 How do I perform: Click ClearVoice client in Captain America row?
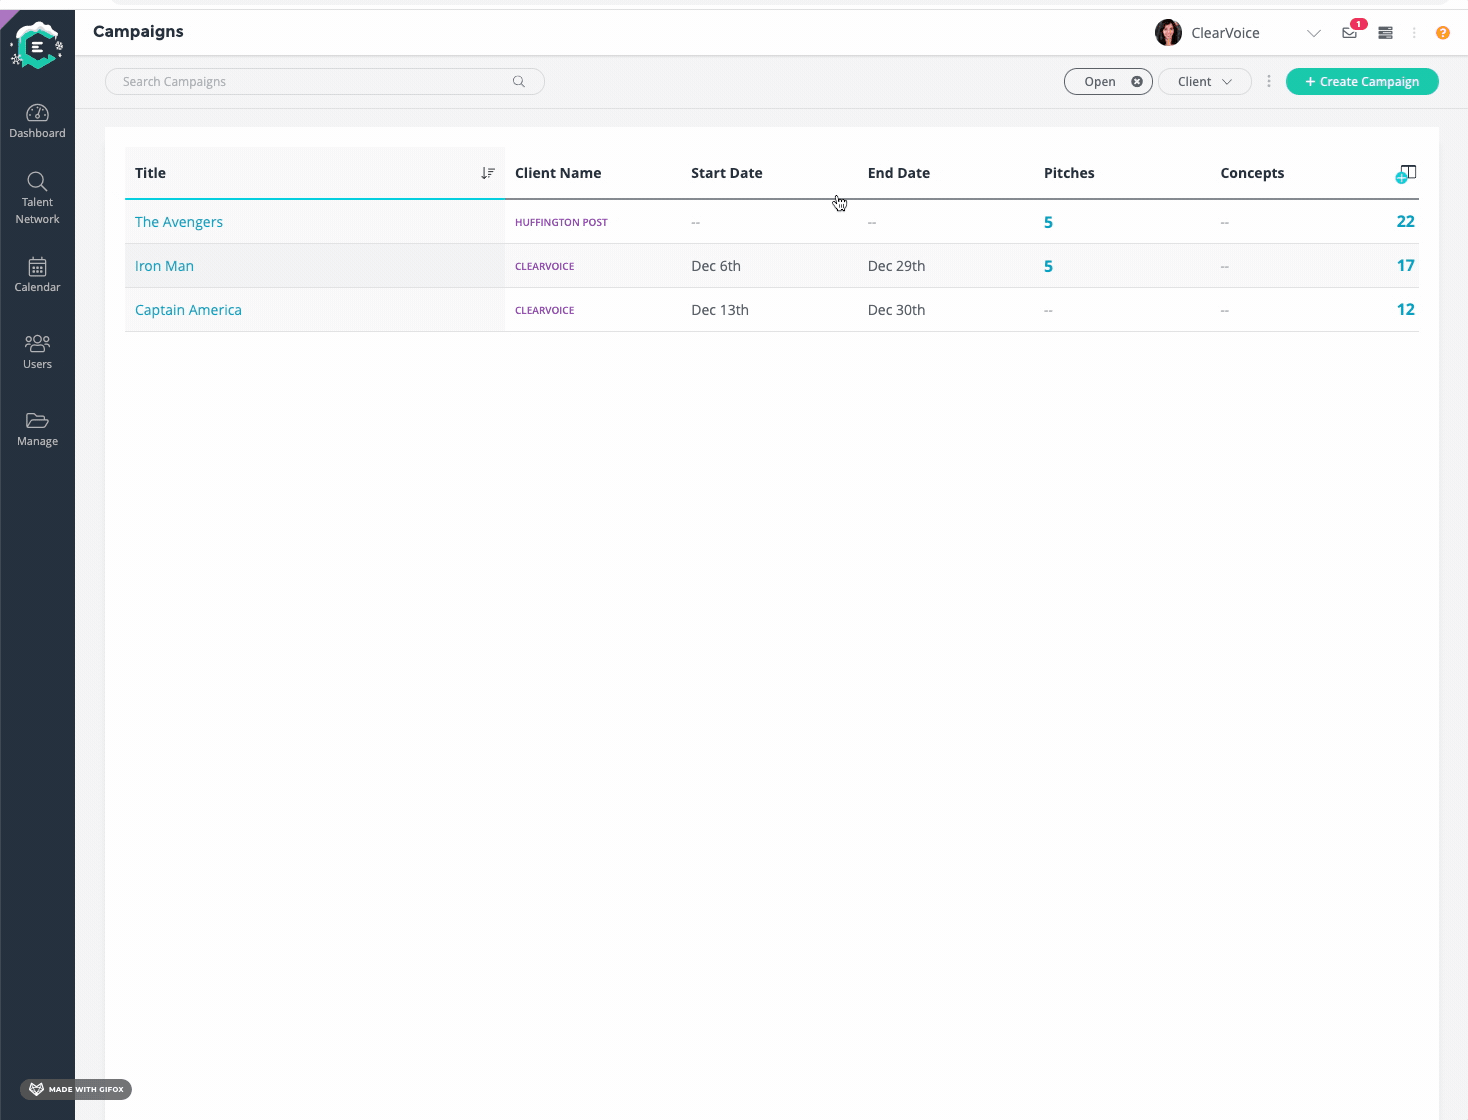545,310
